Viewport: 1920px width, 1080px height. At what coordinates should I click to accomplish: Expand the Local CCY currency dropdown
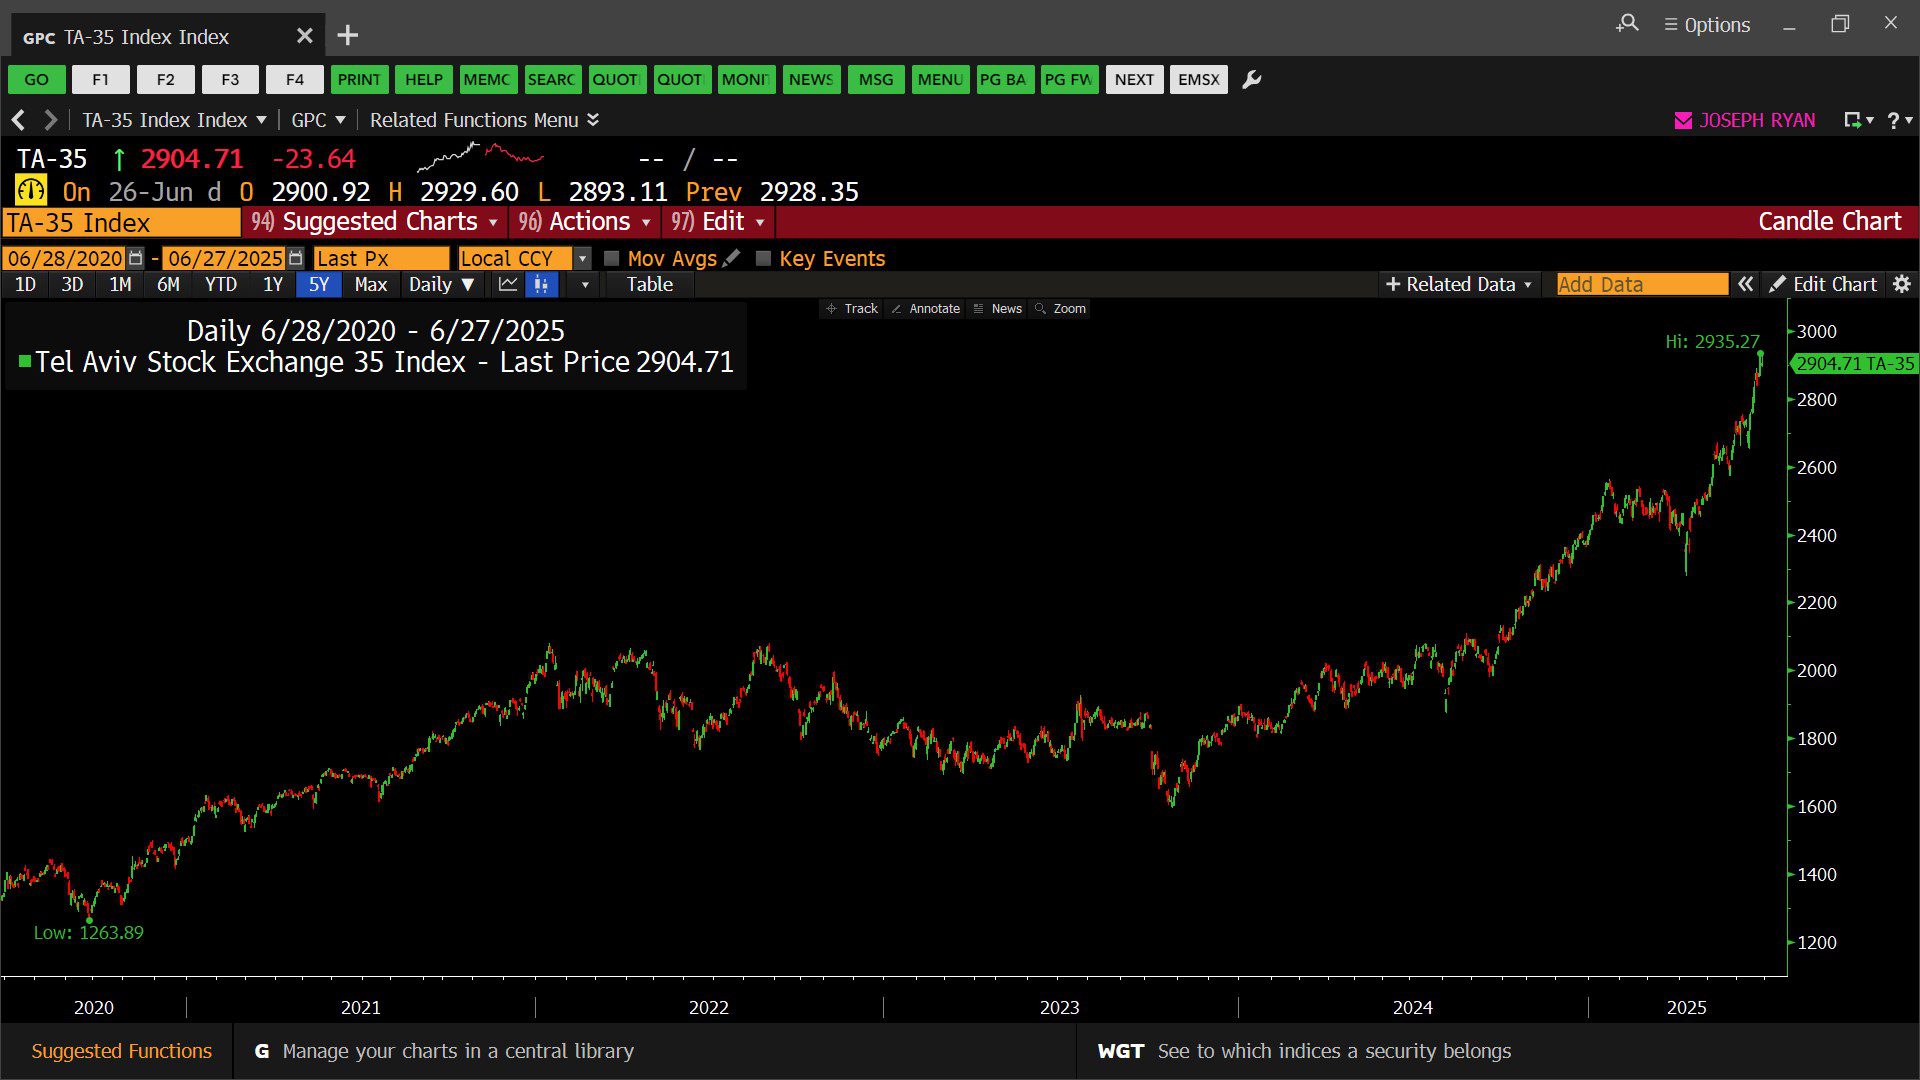pos(582,258)
